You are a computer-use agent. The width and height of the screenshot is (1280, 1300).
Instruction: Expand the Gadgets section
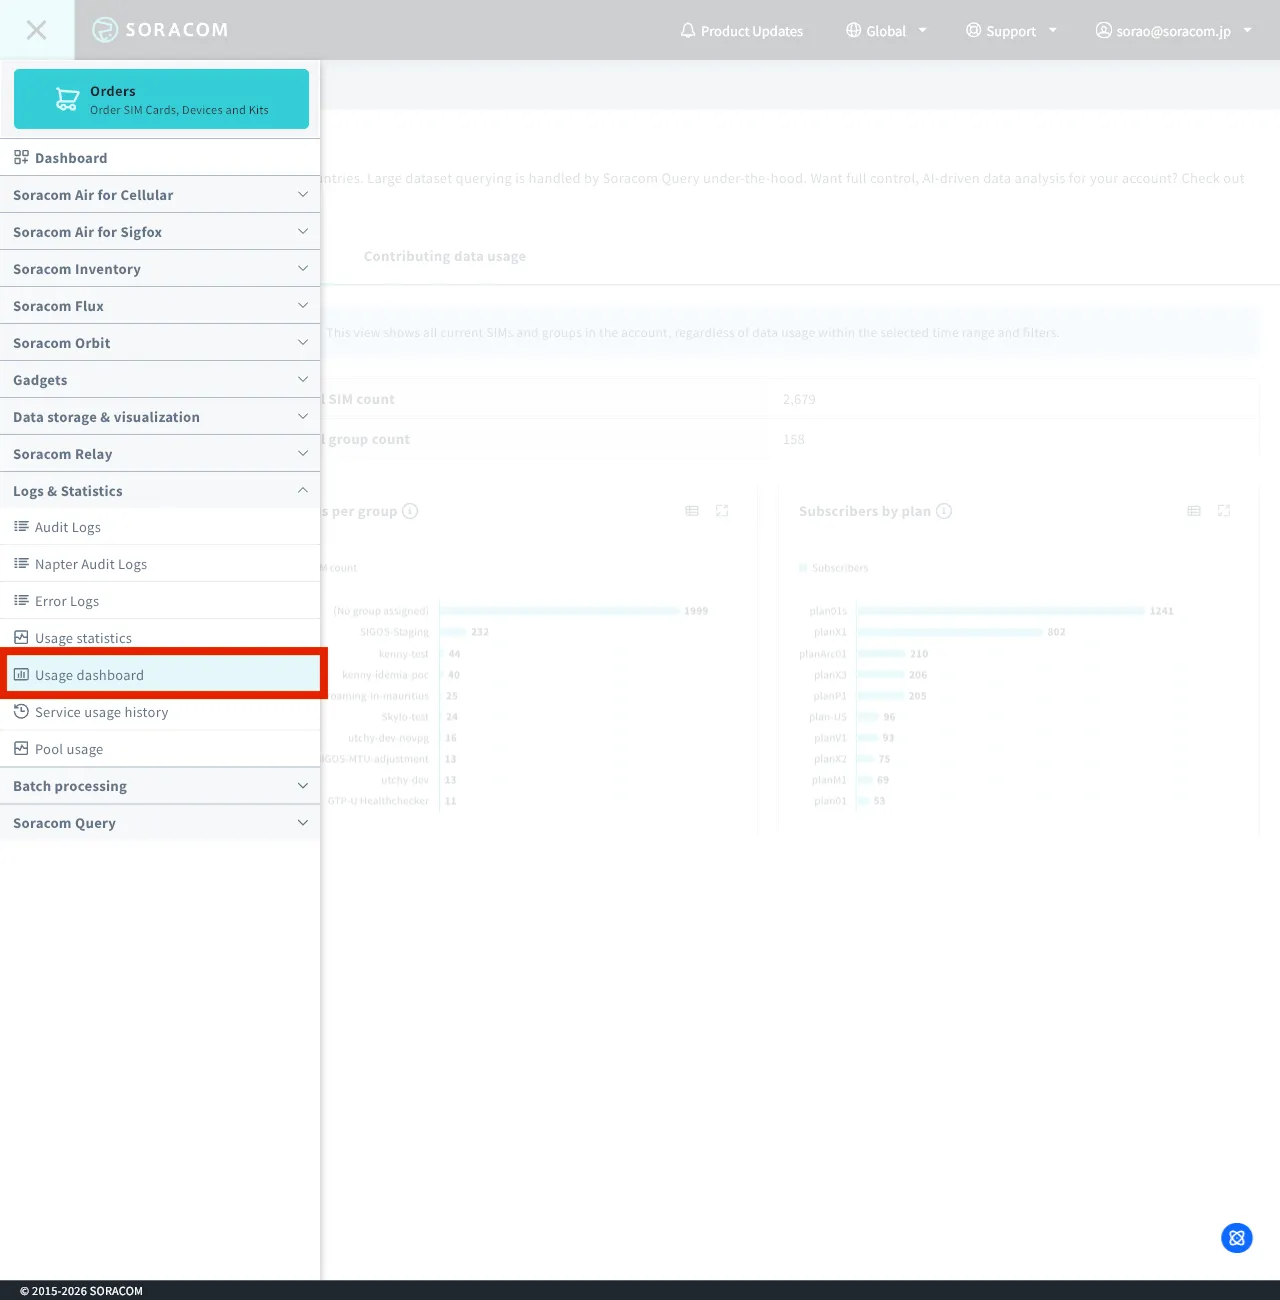tap(160, 380)
